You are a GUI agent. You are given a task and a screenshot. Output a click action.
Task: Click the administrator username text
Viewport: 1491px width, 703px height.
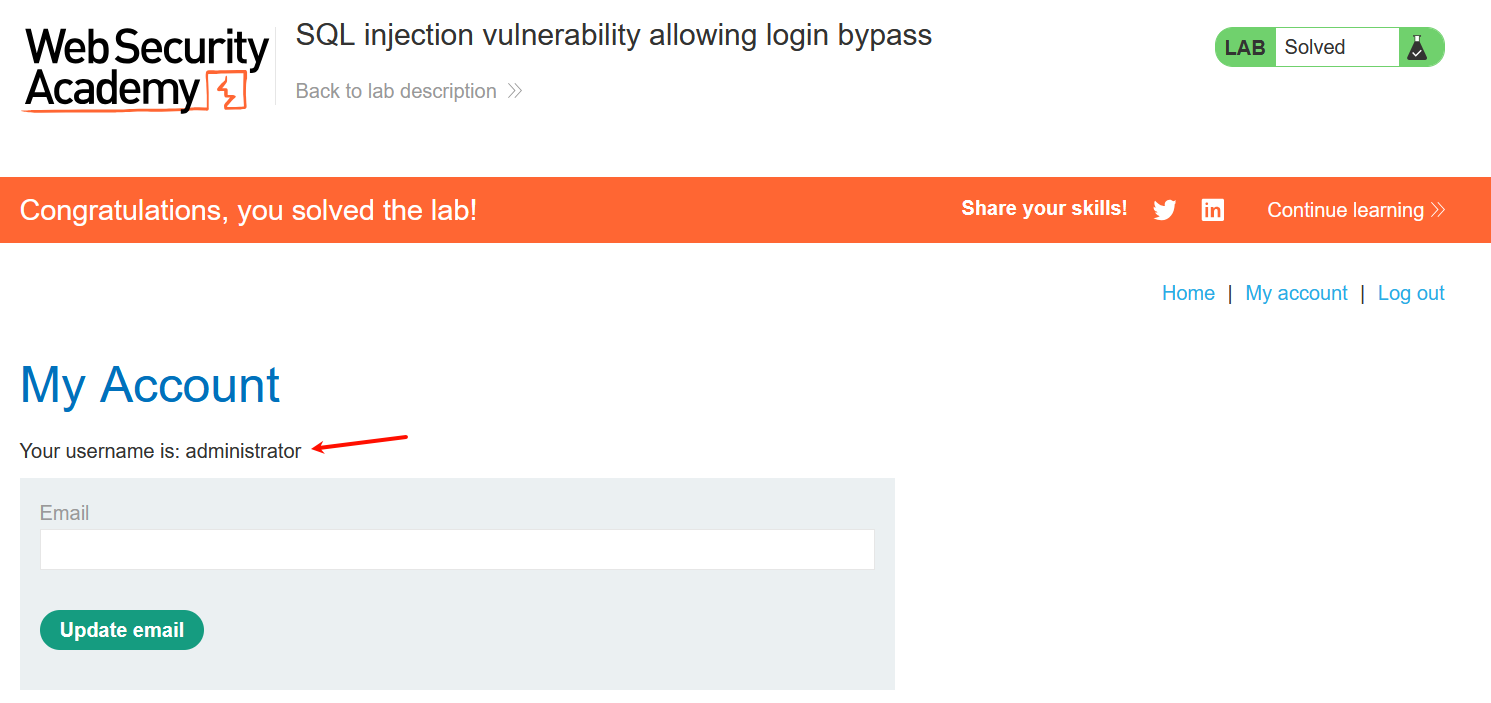coord(243,451)
